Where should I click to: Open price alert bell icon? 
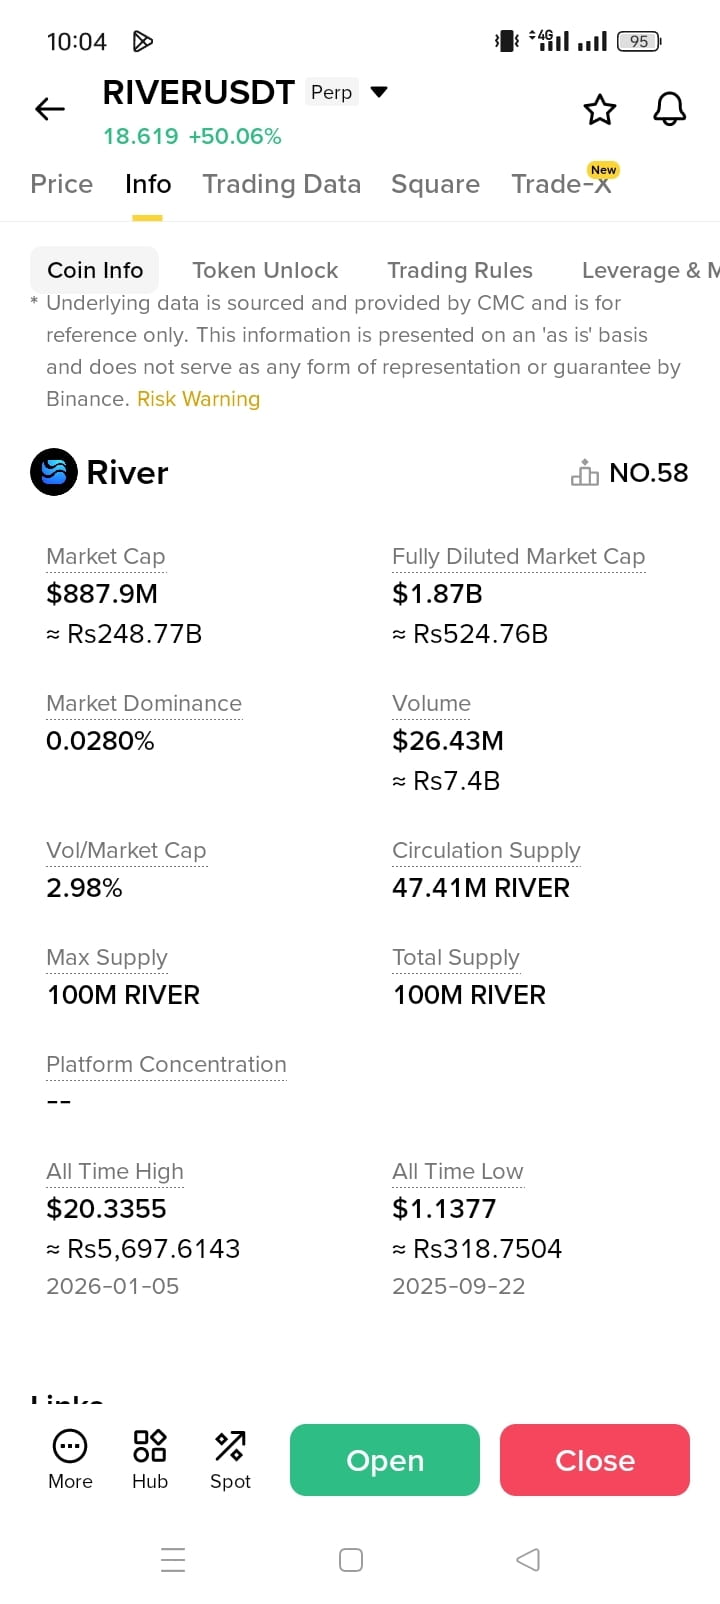point(670,109)
